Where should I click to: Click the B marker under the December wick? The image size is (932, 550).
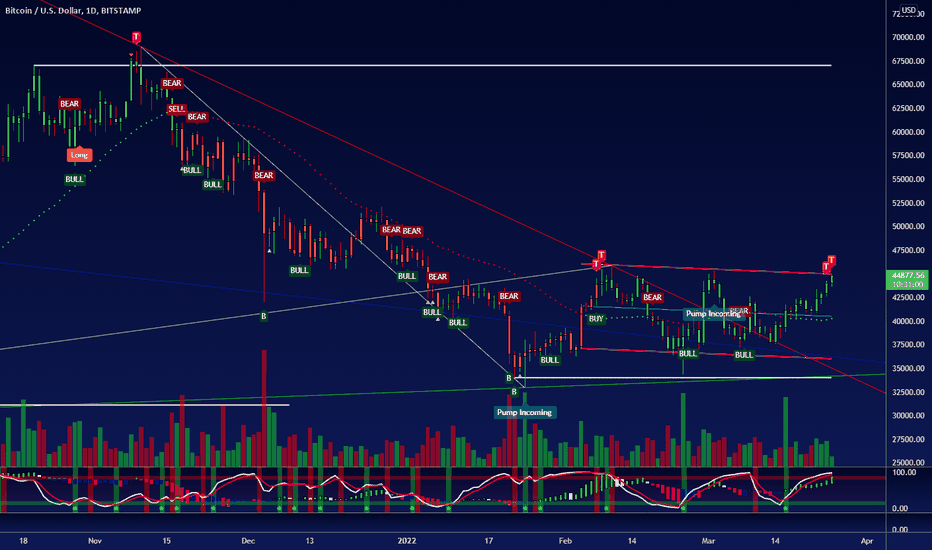[x=264, y=316]
